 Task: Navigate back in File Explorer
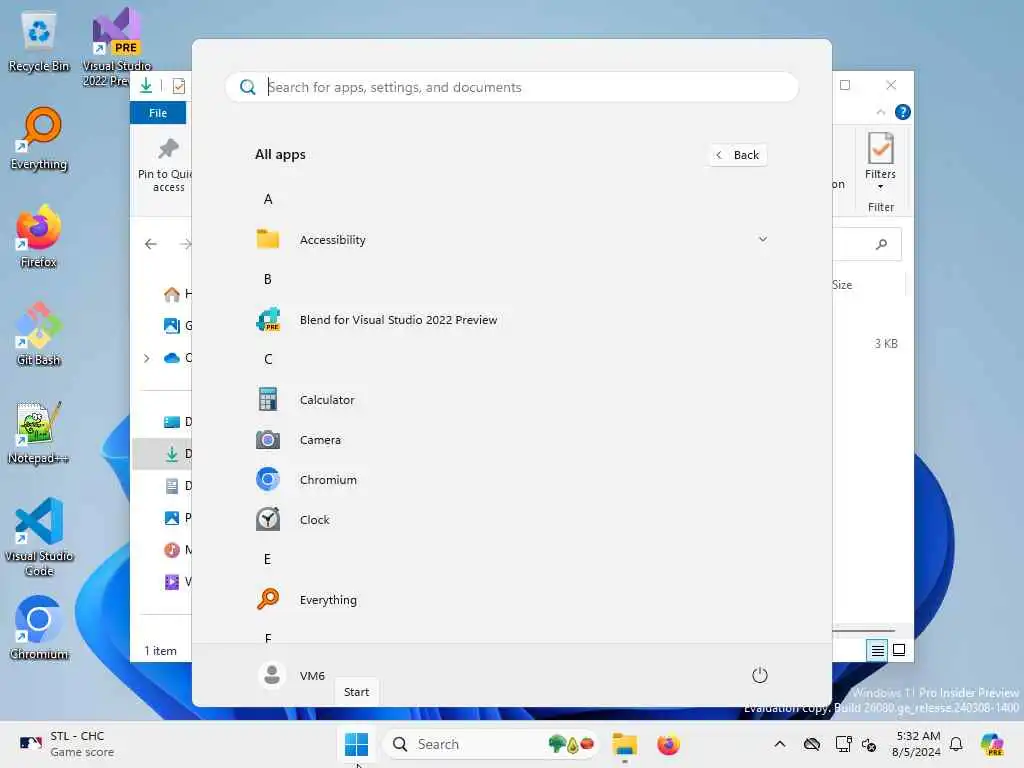[151, 244]
